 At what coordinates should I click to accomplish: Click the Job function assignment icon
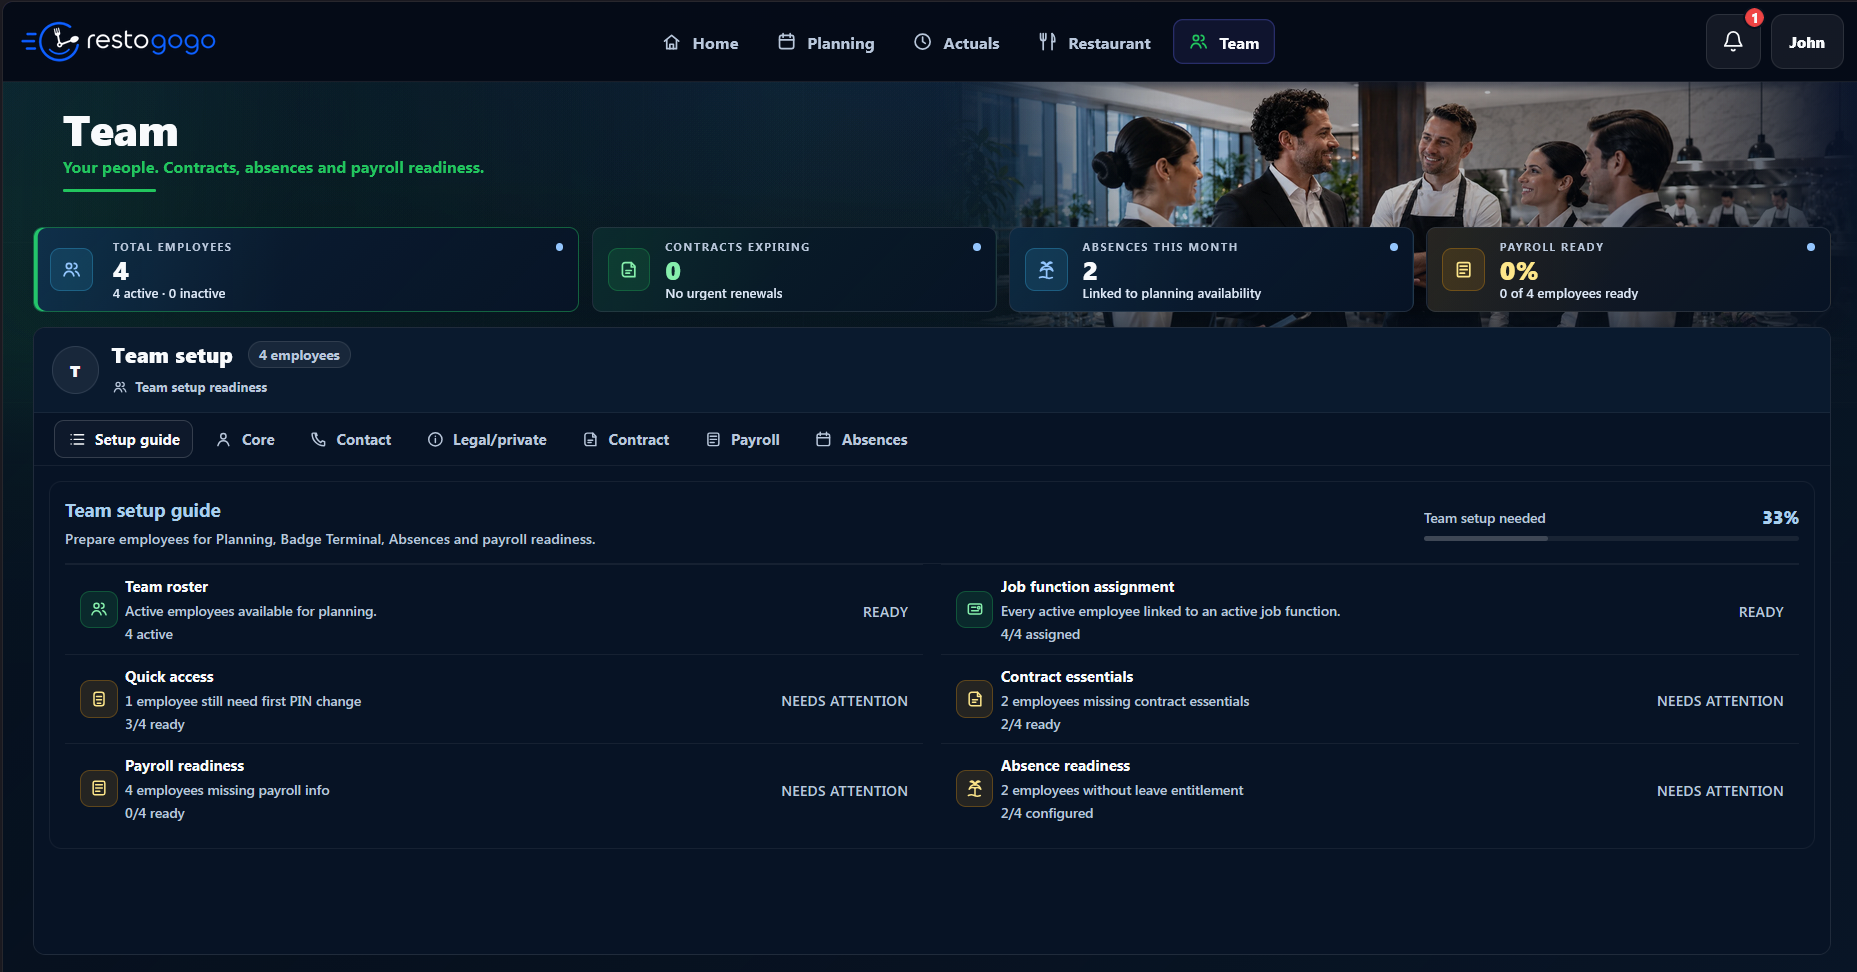coord(975,609)
